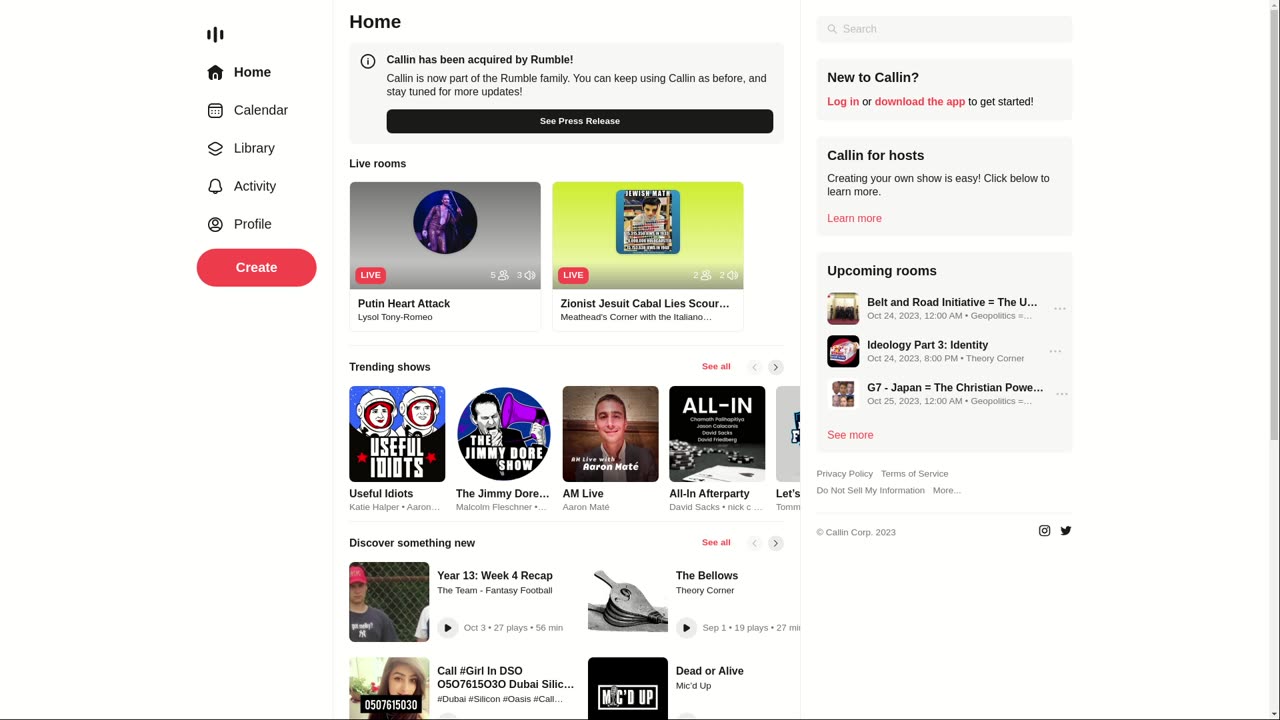Click See Press Release button

point(580,121)
